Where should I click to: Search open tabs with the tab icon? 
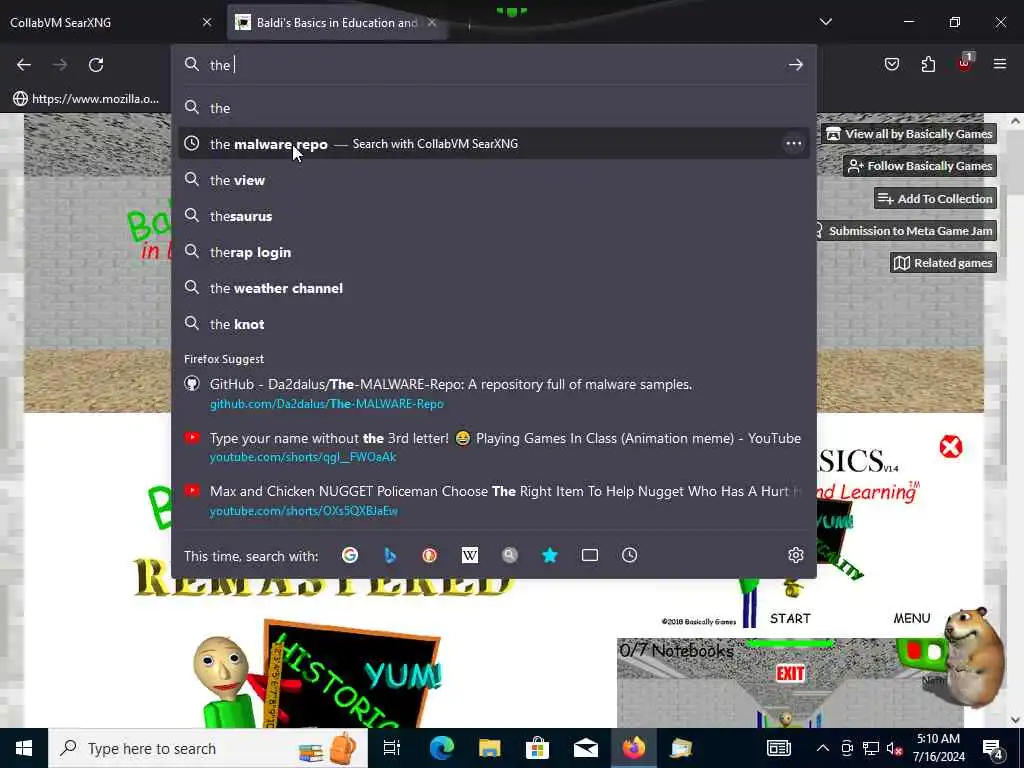click(590, 555)
